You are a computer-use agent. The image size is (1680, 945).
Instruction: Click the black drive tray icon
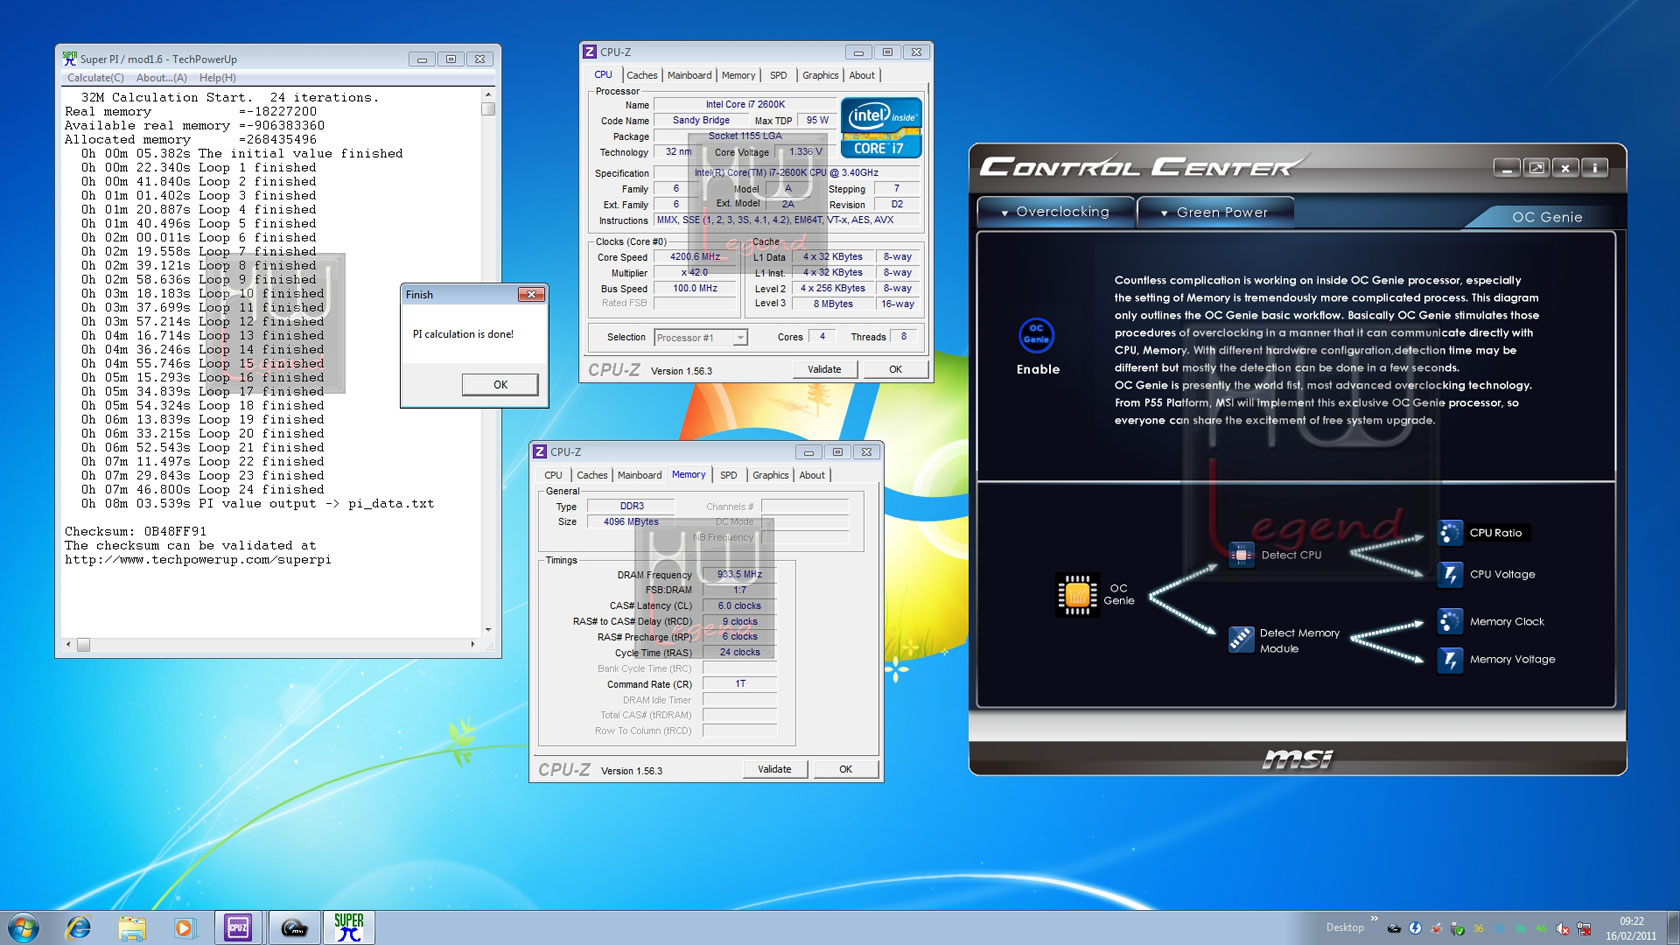pos(1394,928)
